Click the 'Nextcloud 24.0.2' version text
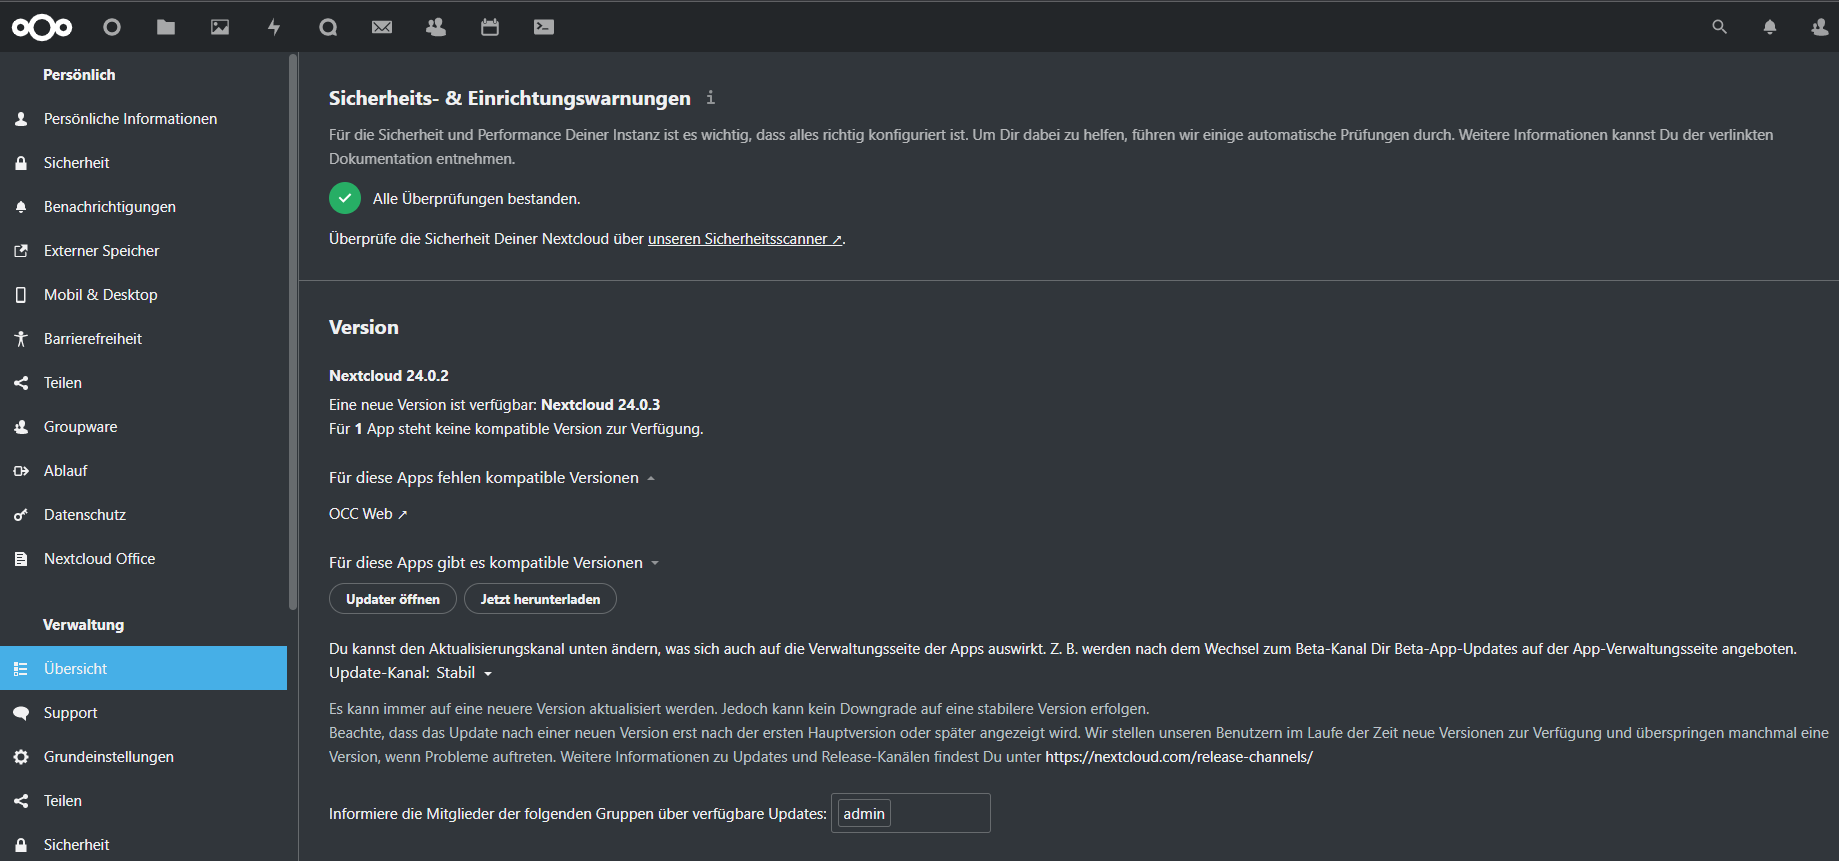1839x861 pixels. (389, 376)
